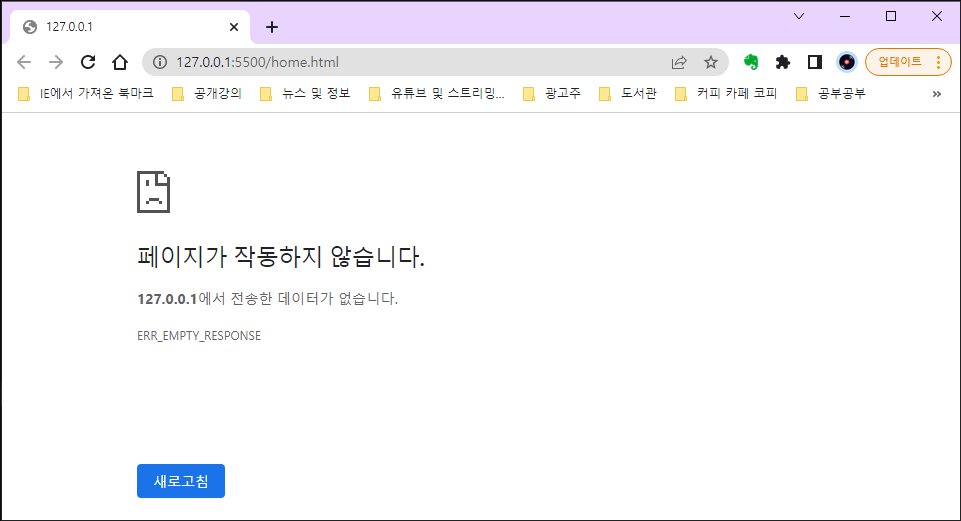Open a new tab with the plus
Screen dimensions: 961x521
click(x=272, y=27)
